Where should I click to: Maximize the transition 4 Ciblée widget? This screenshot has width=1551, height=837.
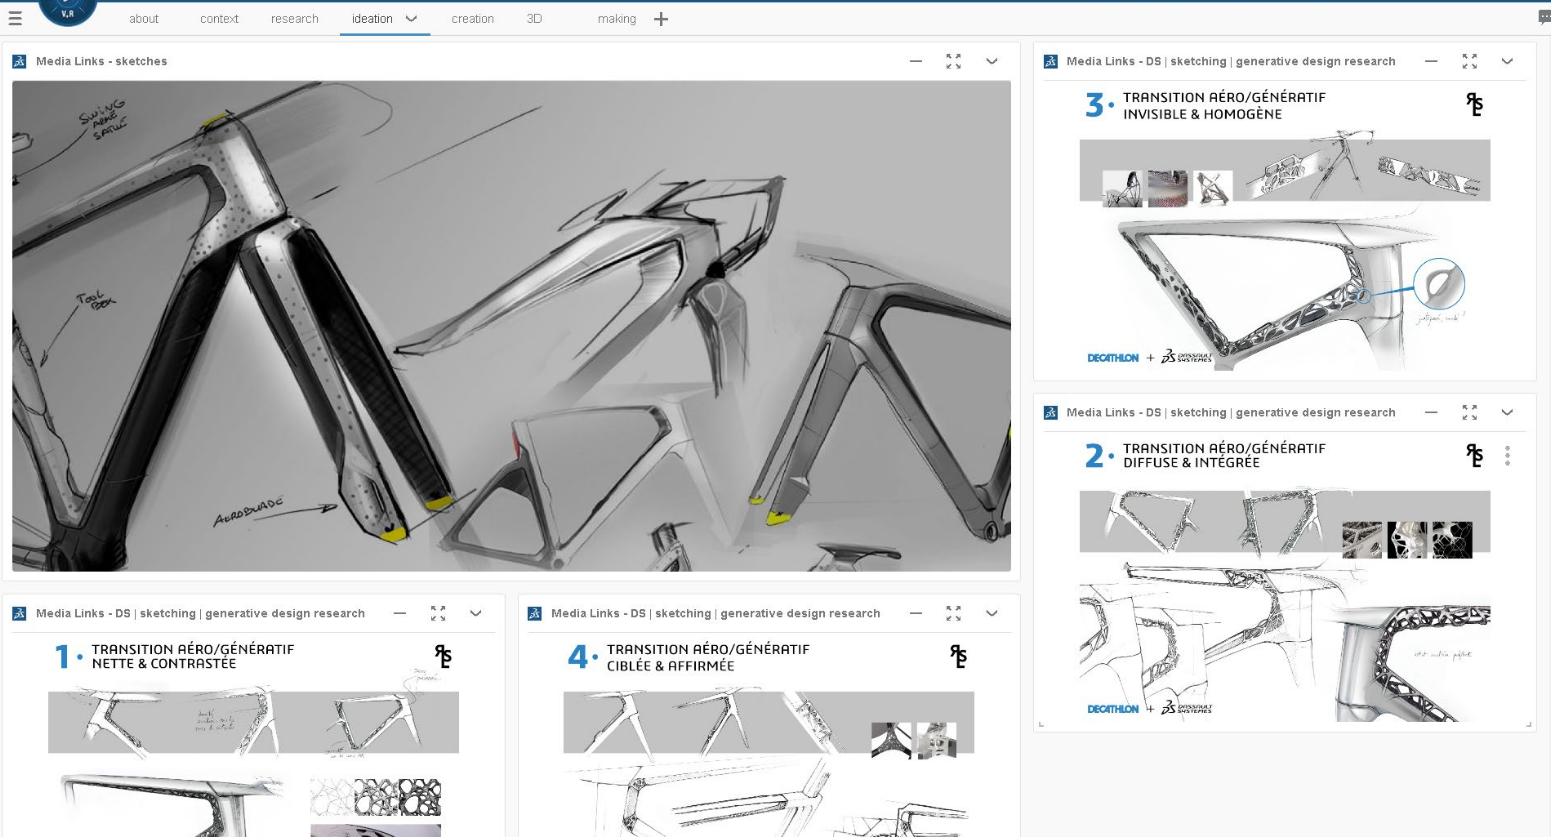click(x=953, y=613)
